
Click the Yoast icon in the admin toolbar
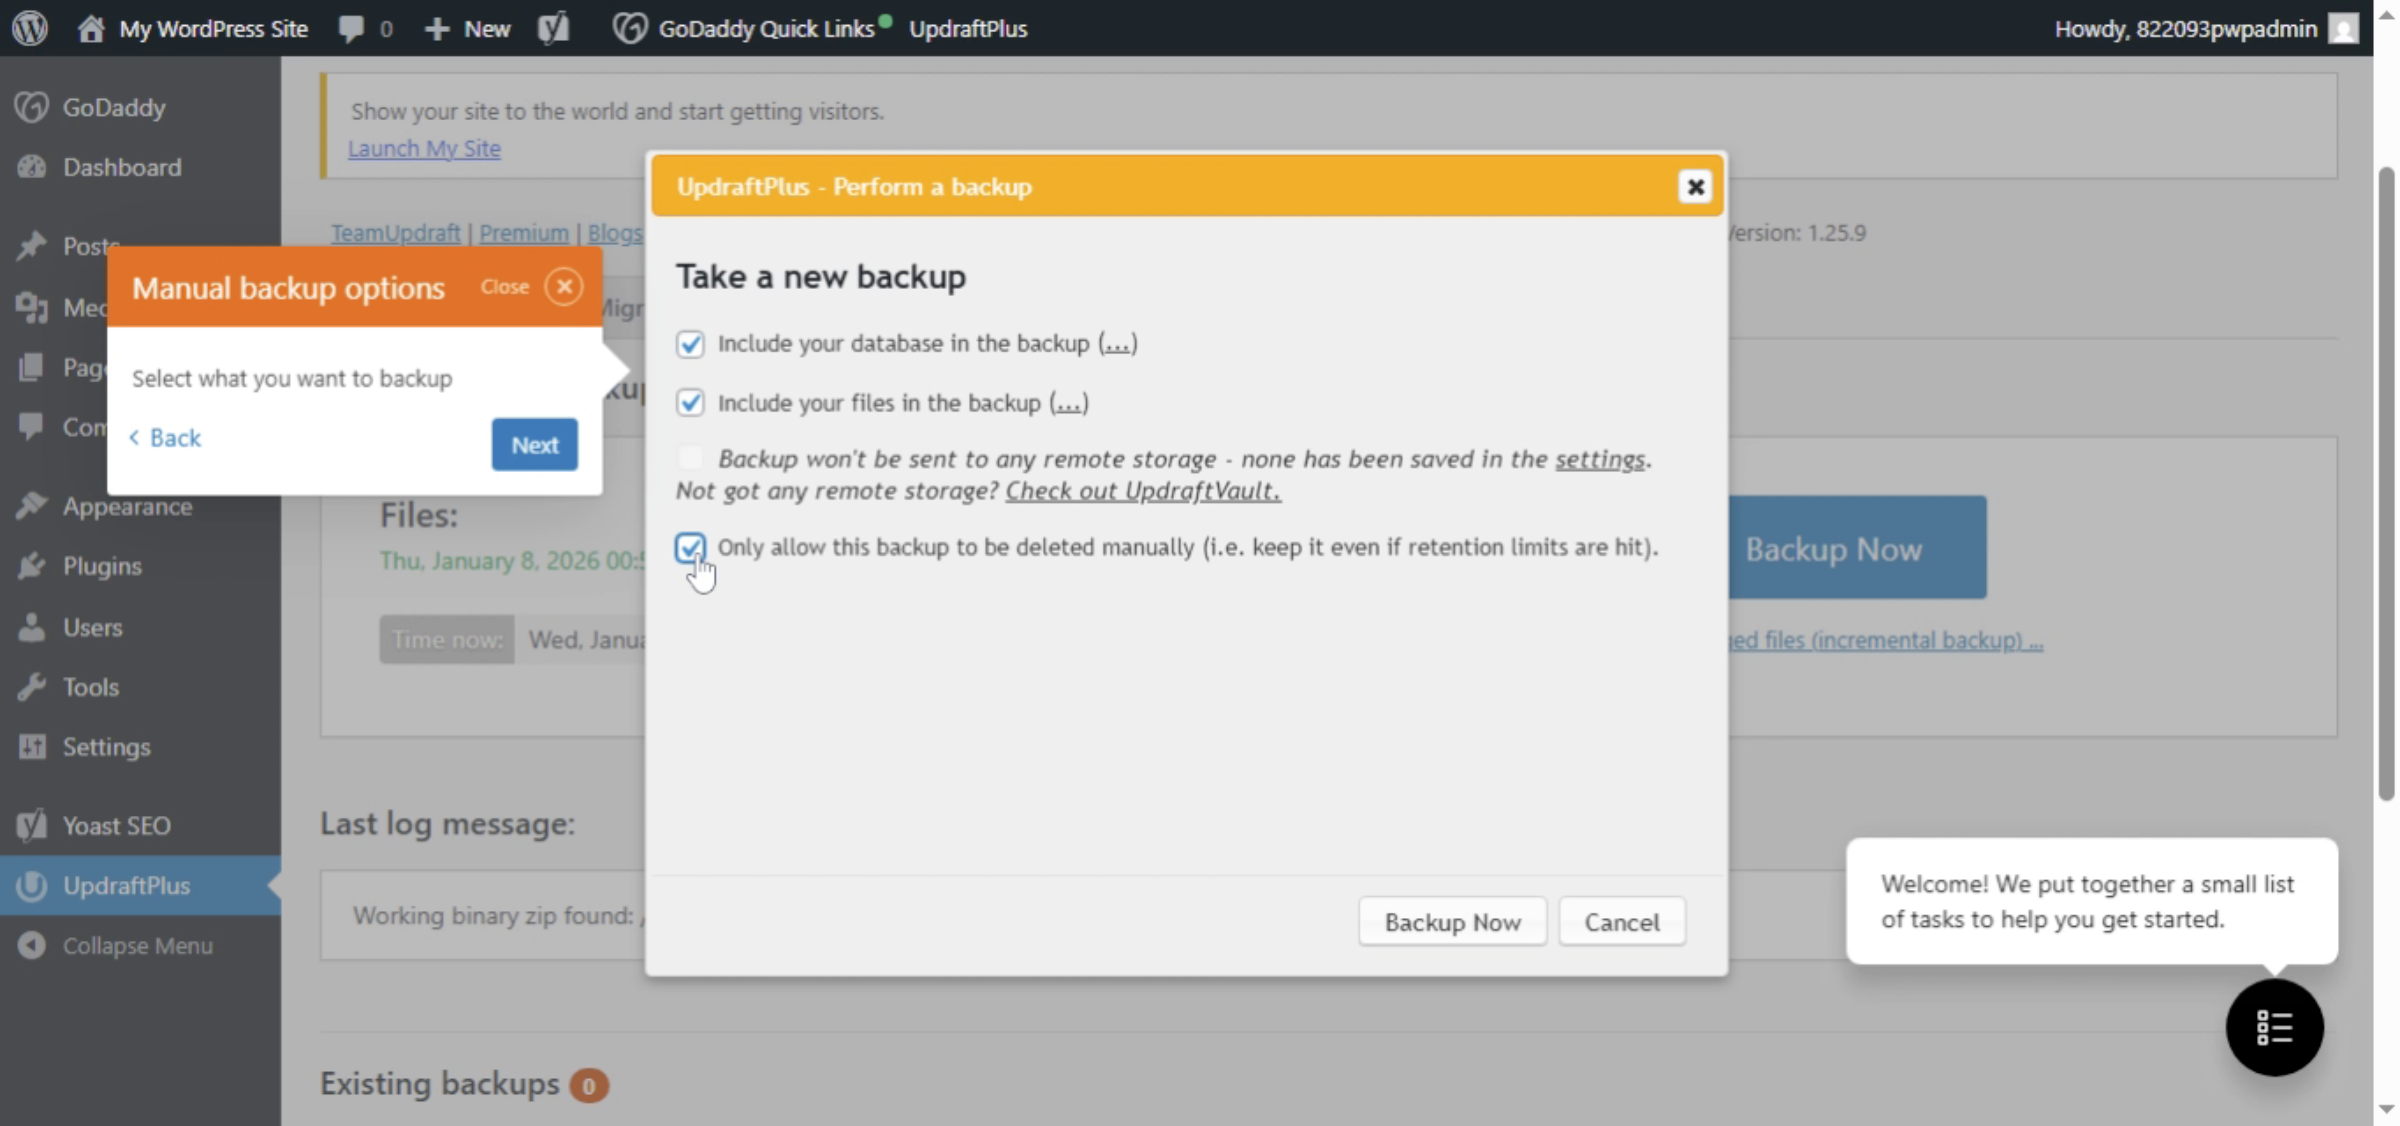(554, 28)
